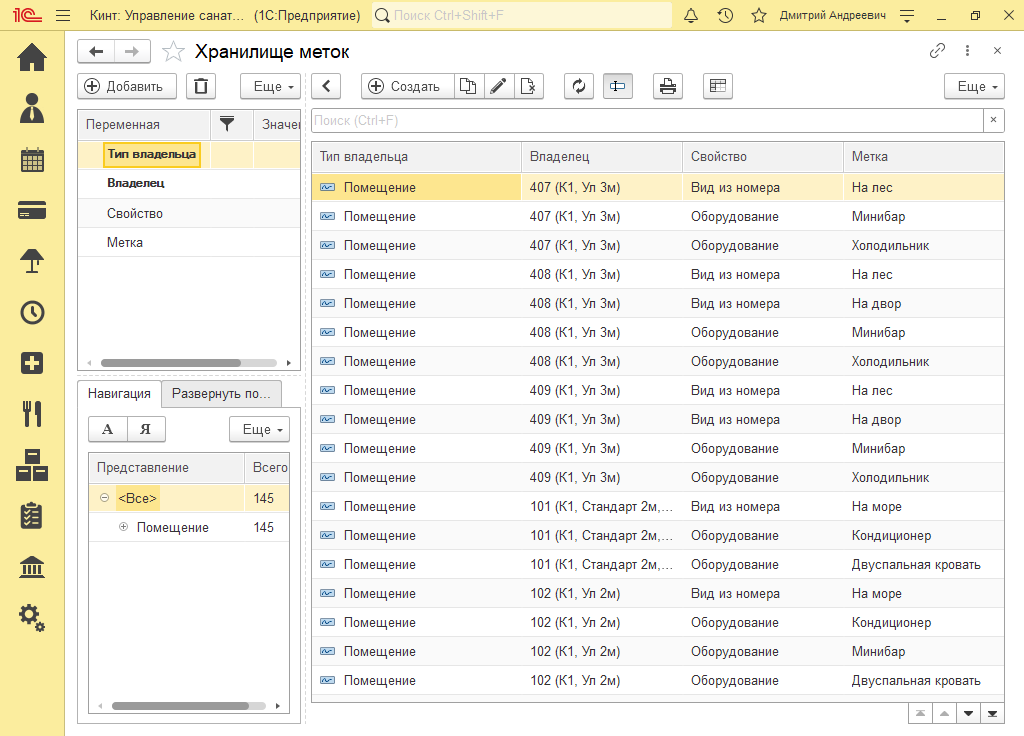Click the navigation panel horizontal scrollbar
The width and height of the screenshot is (1024, 736).
click(x=180, y=705)
